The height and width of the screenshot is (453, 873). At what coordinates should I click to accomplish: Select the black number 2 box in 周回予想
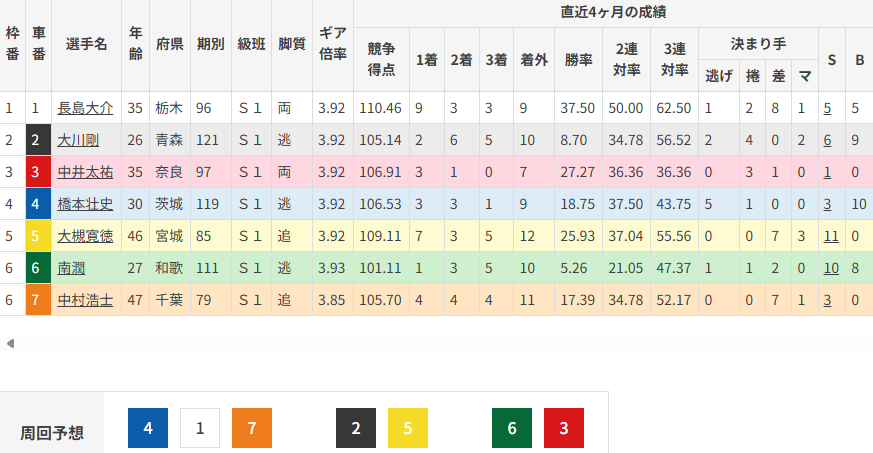click(356, 428)
